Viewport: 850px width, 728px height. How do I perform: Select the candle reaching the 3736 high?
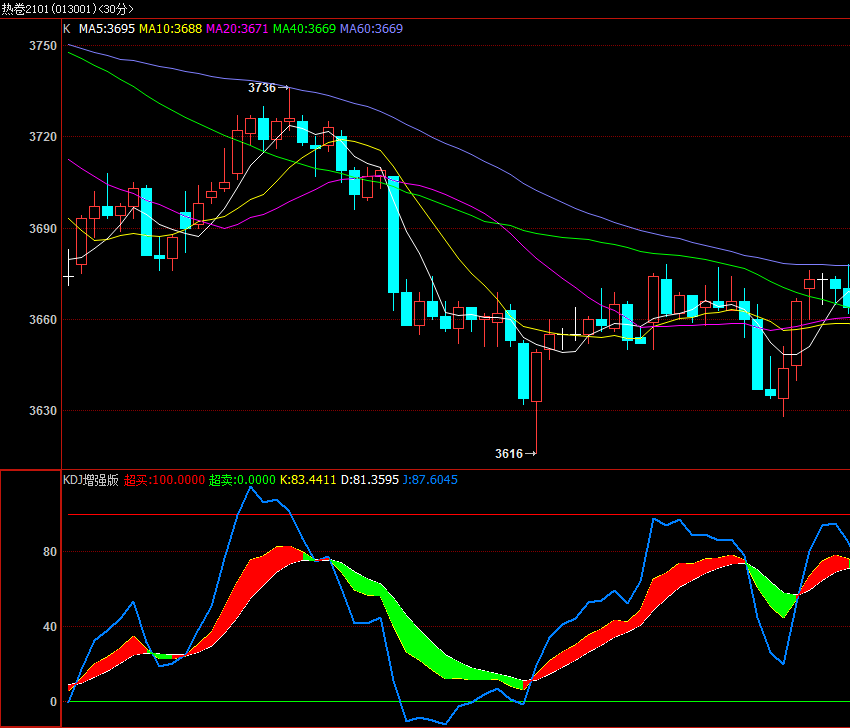(289, 108)
